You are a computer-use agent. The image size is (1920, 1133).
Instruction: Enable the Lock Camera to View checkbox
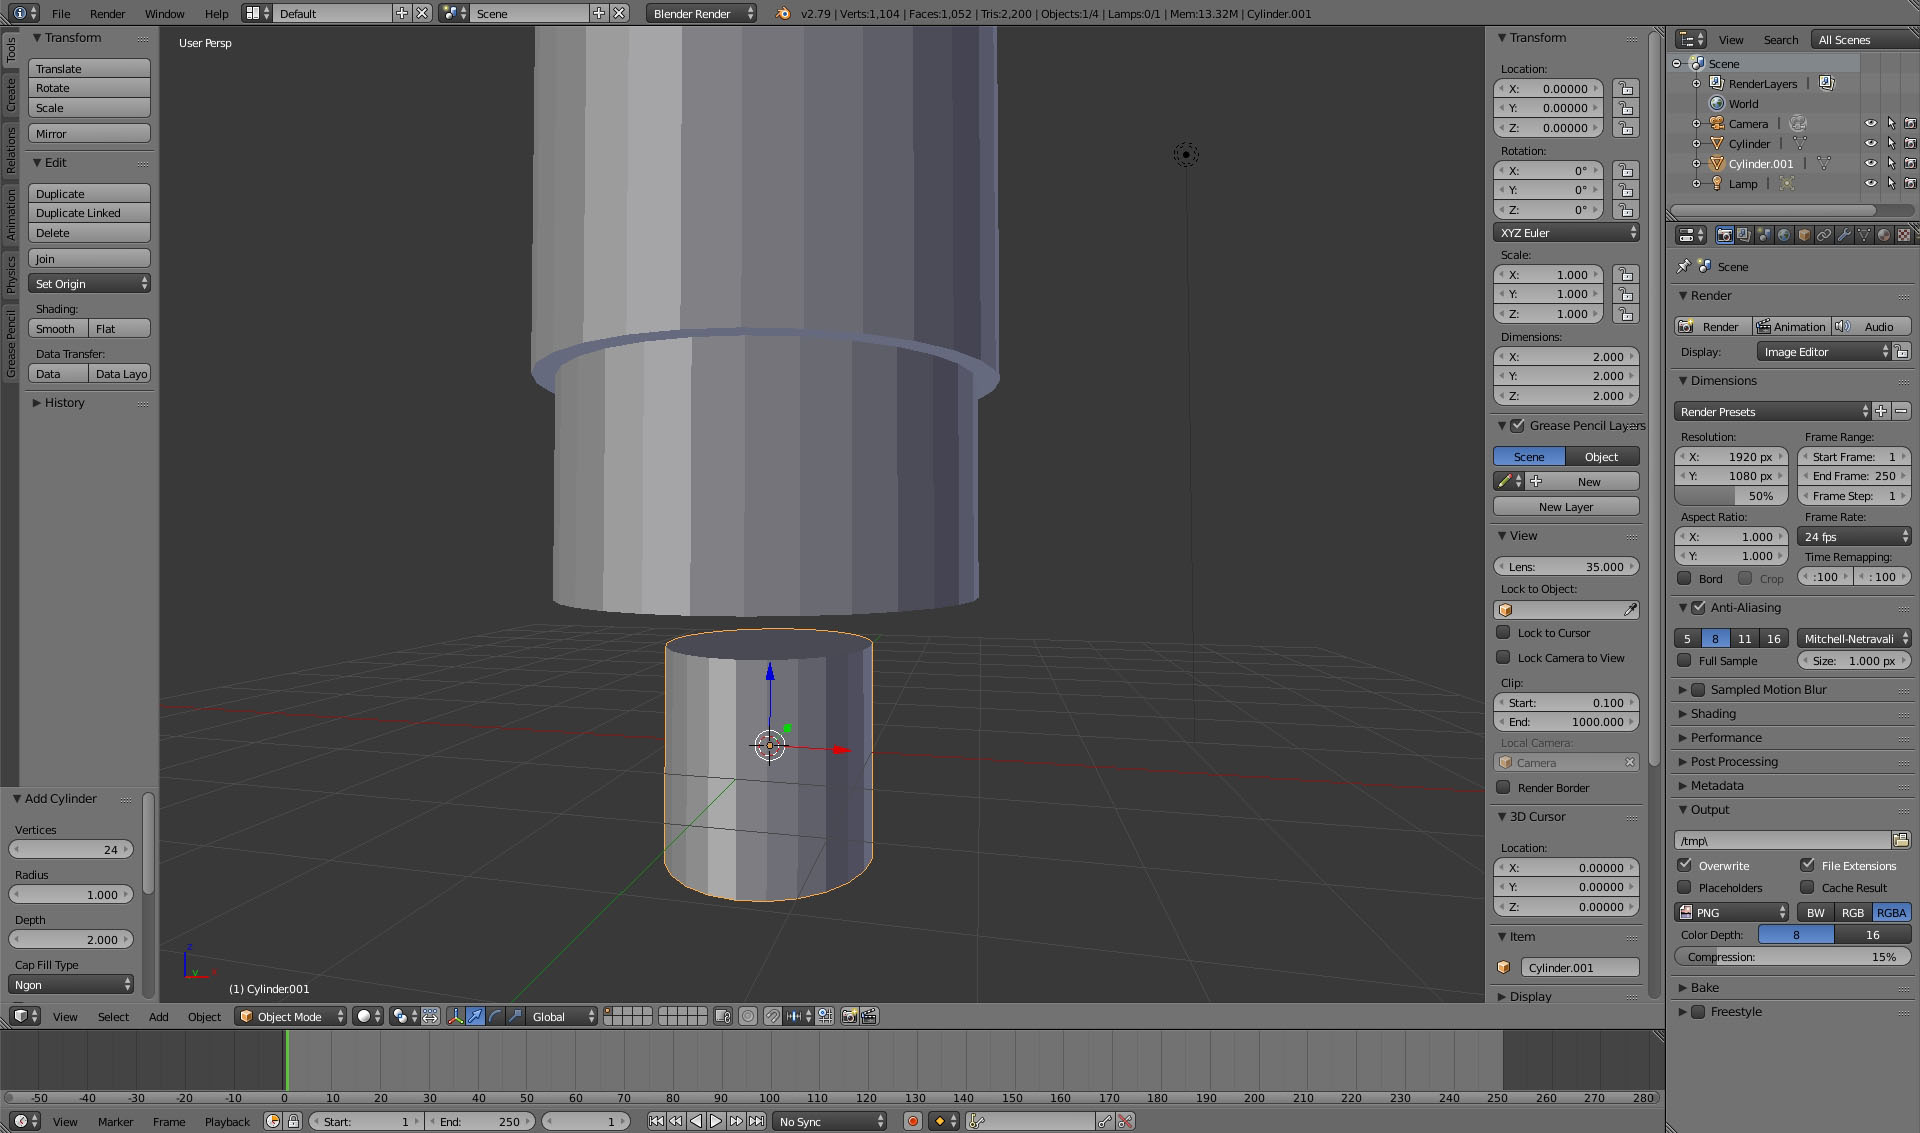tap(1503, 658)
